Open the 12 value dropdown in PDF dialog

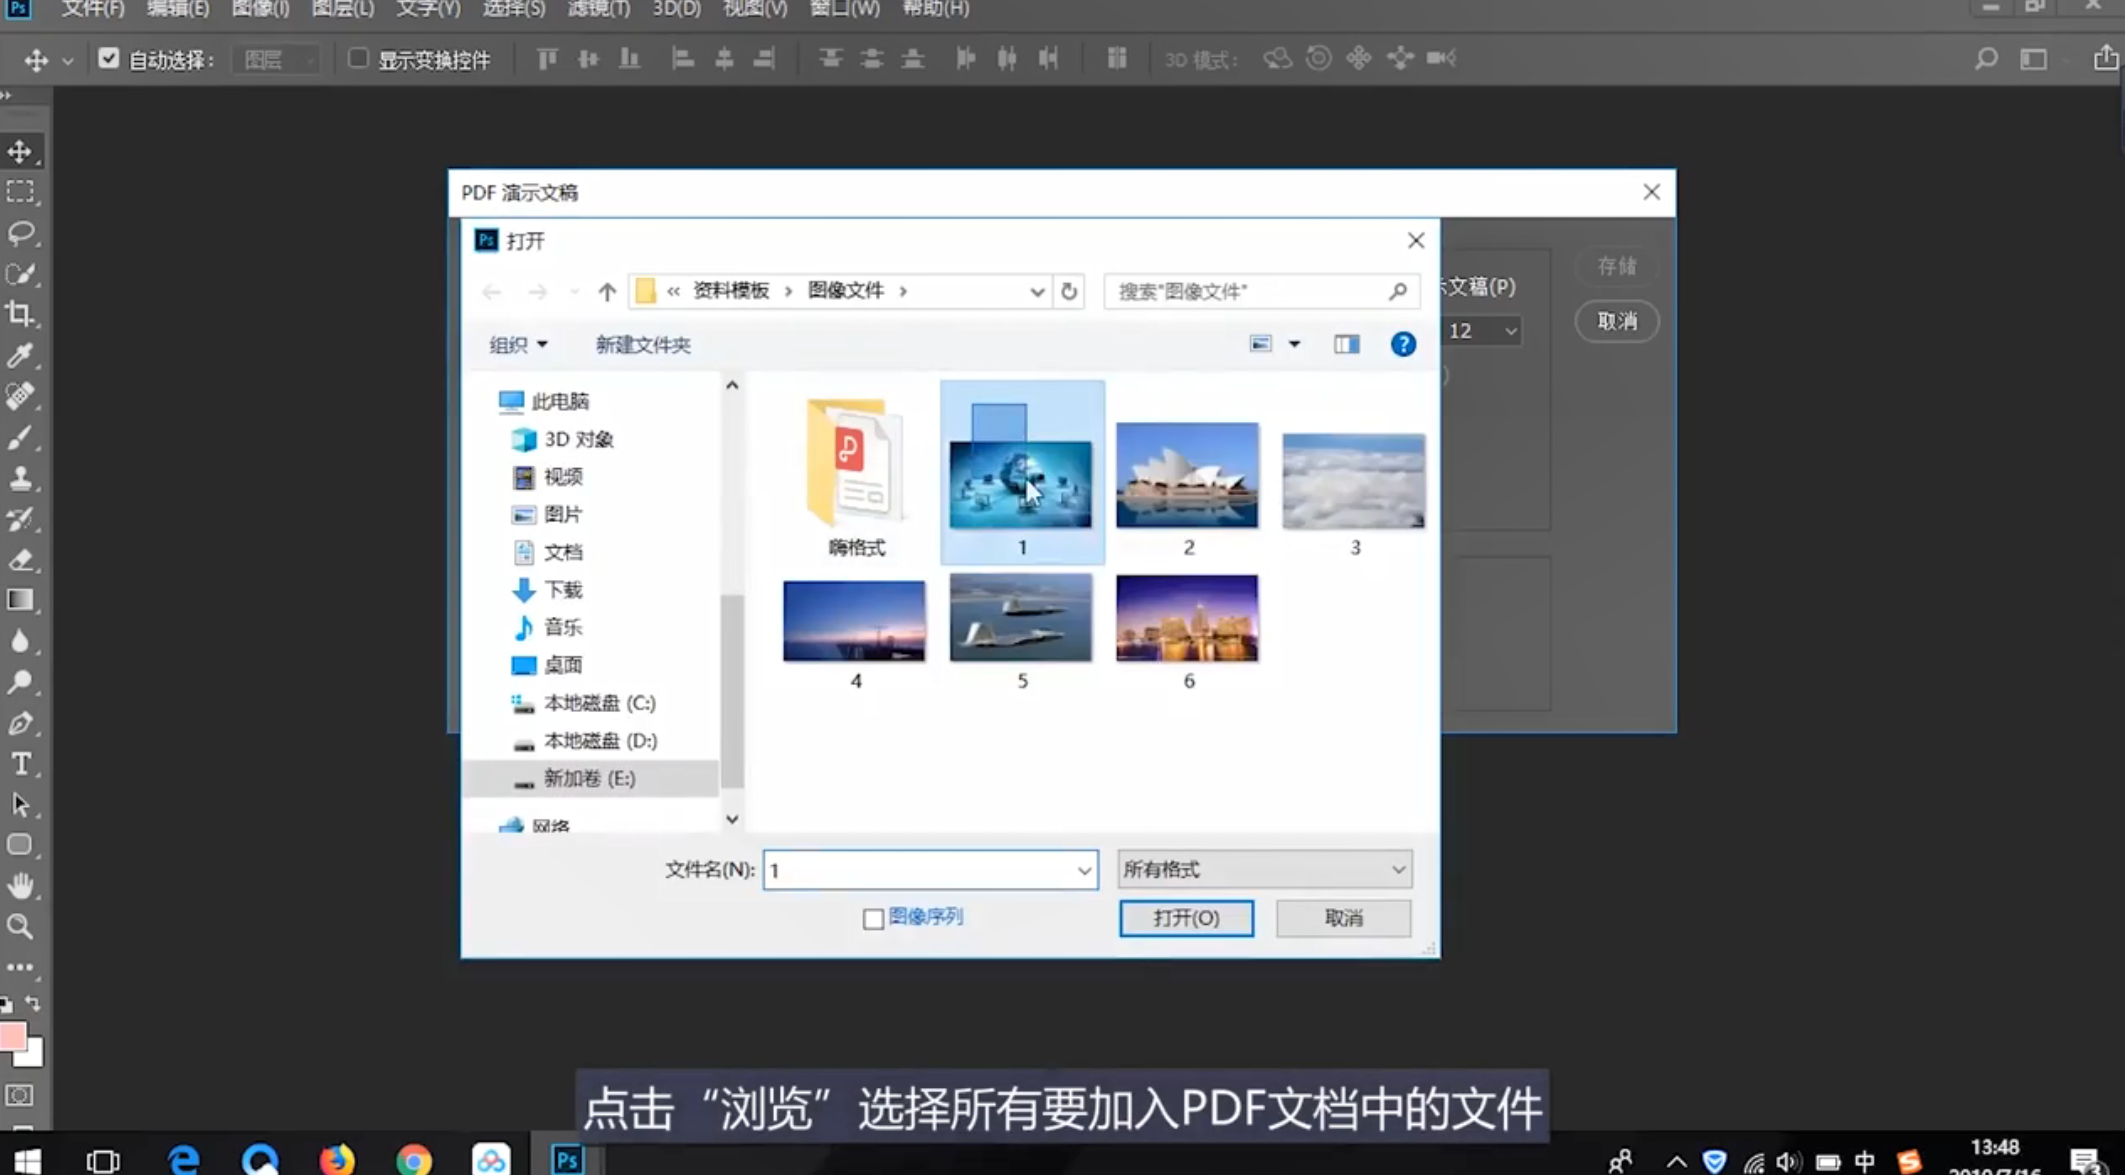click(1482, 331)
